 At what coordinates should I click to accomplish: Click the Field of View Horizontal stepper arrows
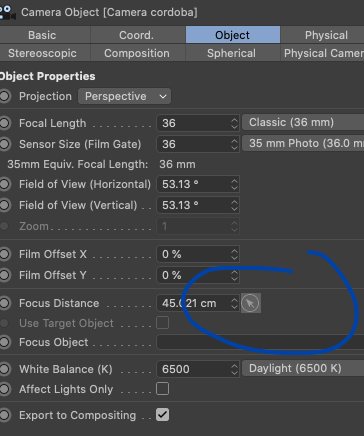point(234,184)
